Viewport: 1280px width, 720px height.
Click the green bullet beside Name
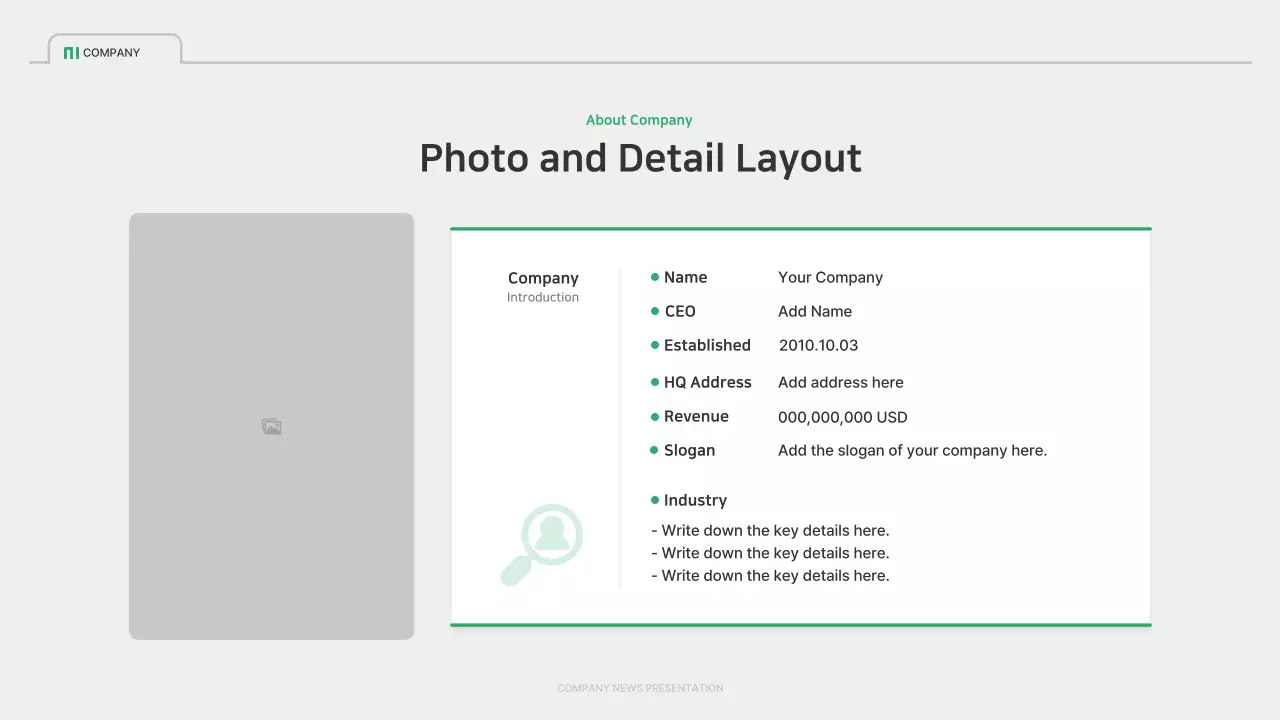tap(653, 277)
